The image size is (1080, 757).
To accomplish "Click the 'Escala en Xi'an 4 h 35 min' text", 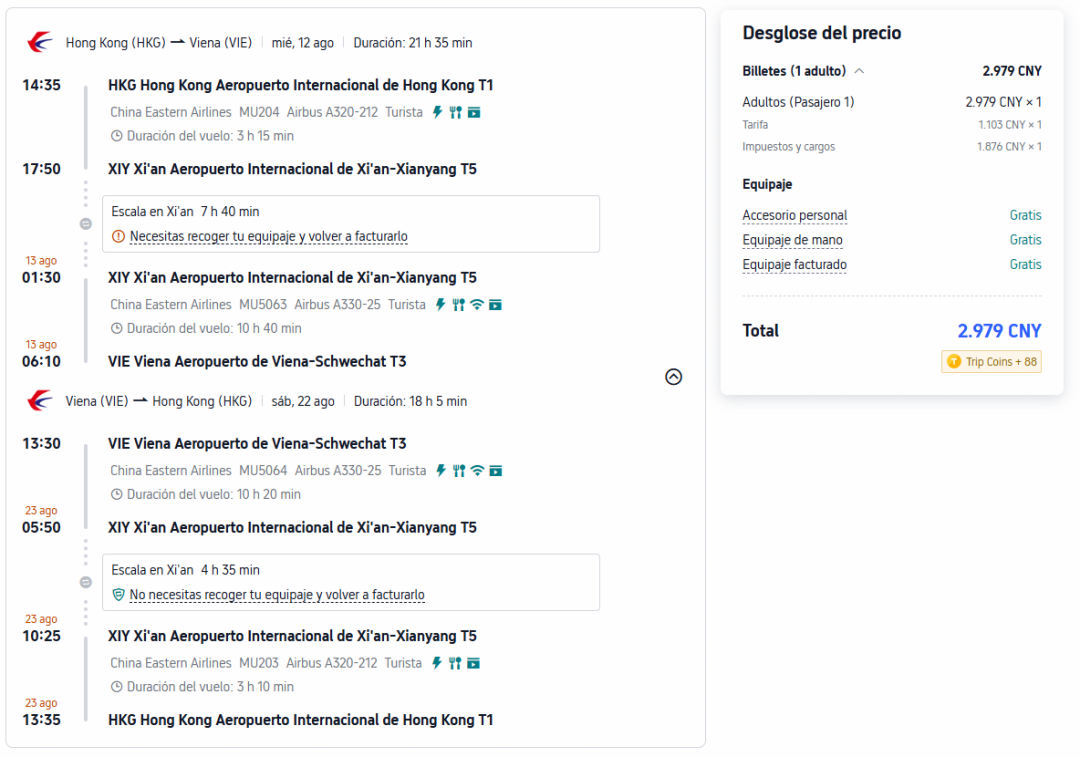I will (185, 570).
